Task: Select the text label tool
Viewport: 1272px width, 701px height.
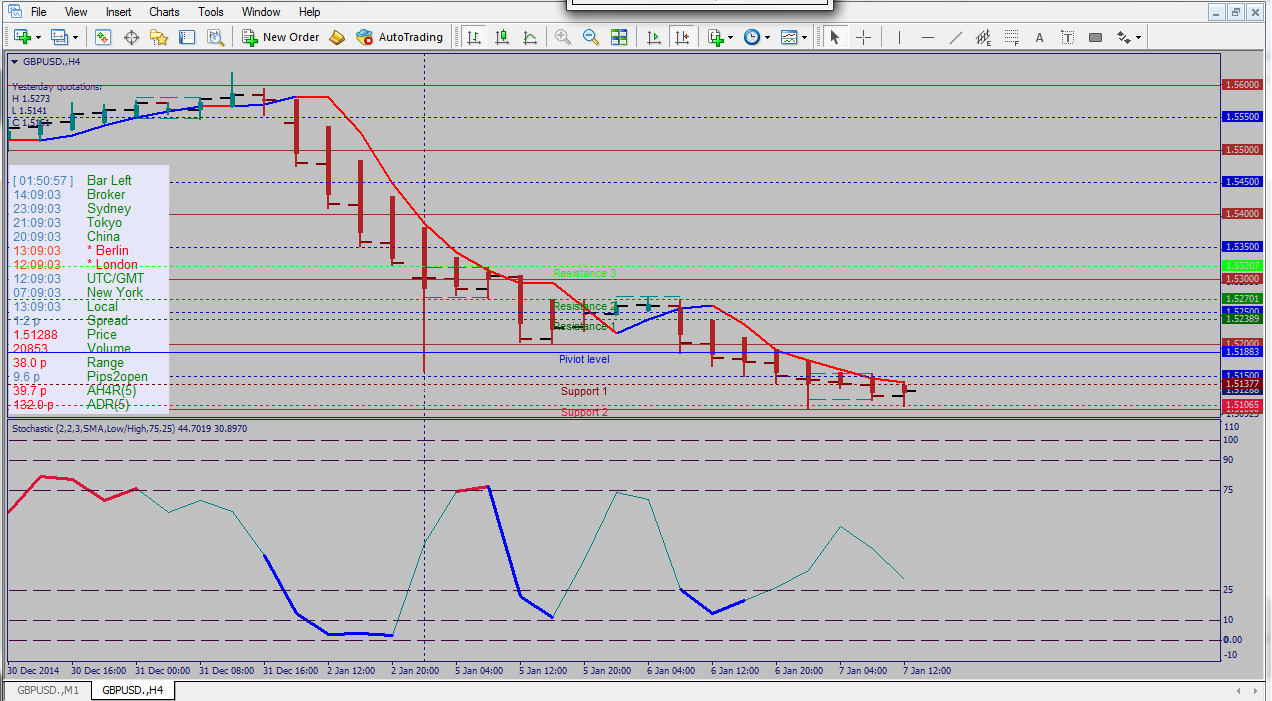Action: coord(1067,37)
